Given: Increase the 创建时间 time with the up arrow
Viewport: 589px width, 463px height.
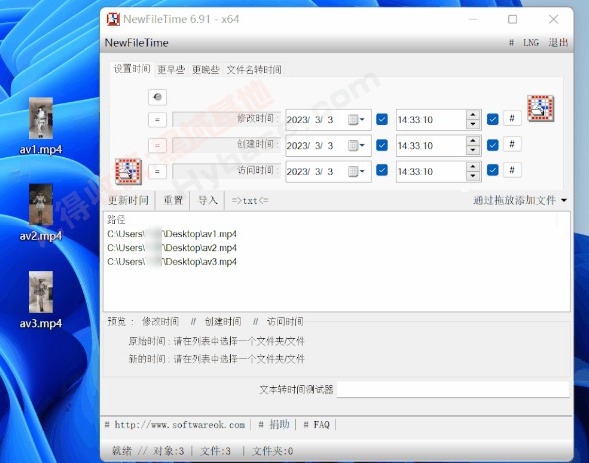Looking at the screenshot, I should pyautogui.click(x=473, y=141).
